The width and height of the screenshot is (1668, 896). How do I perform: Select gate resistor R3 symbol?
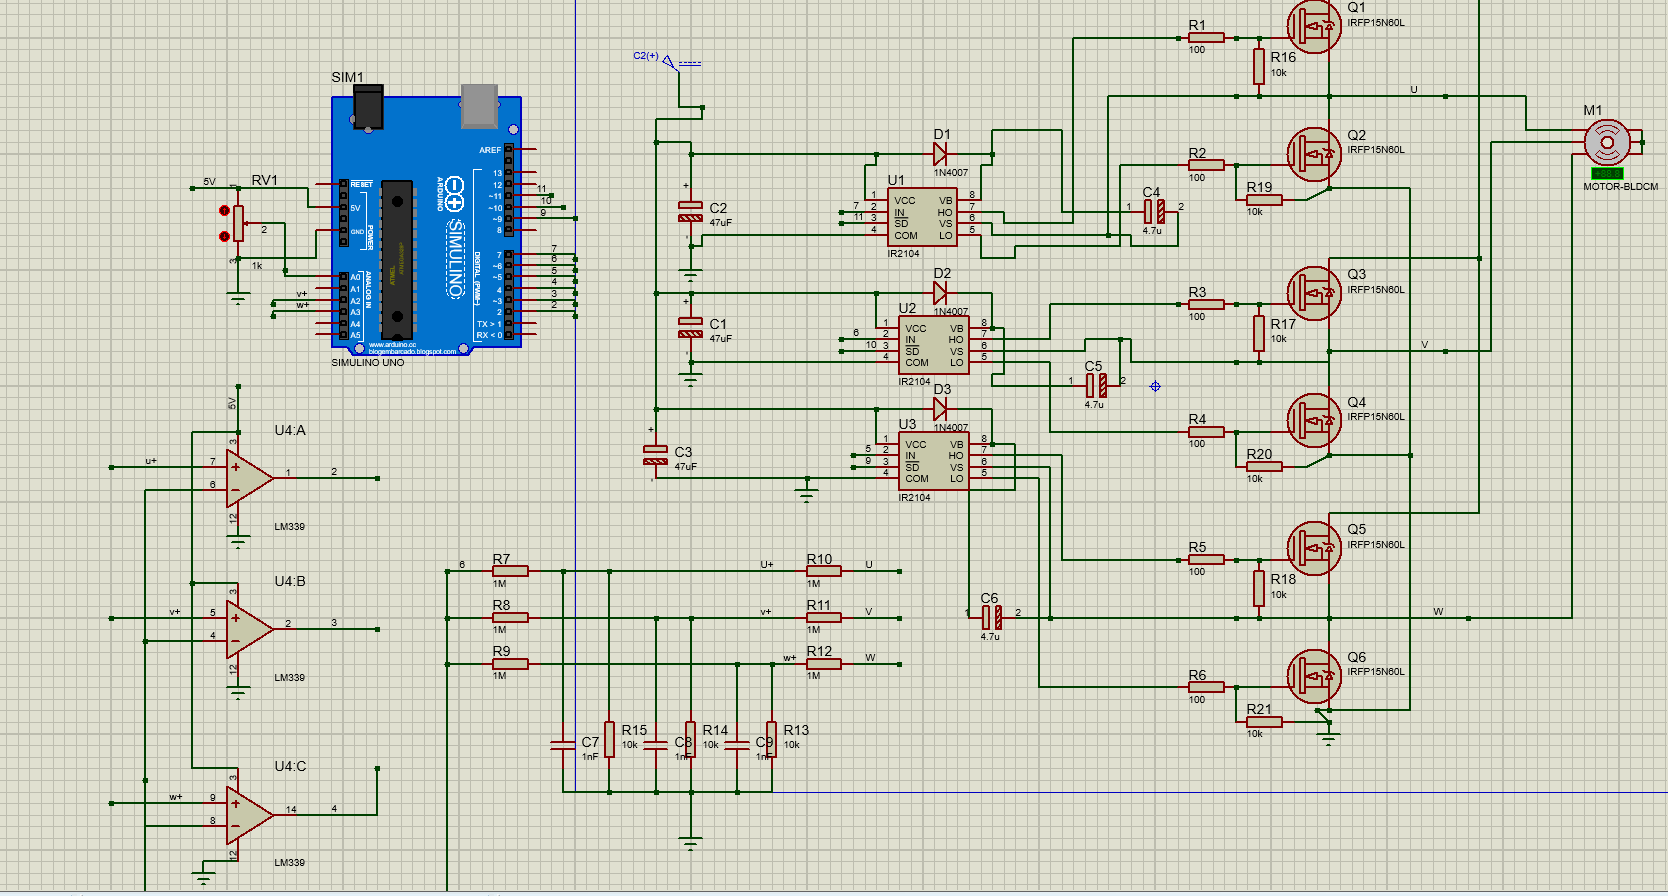click(1206, 304)
